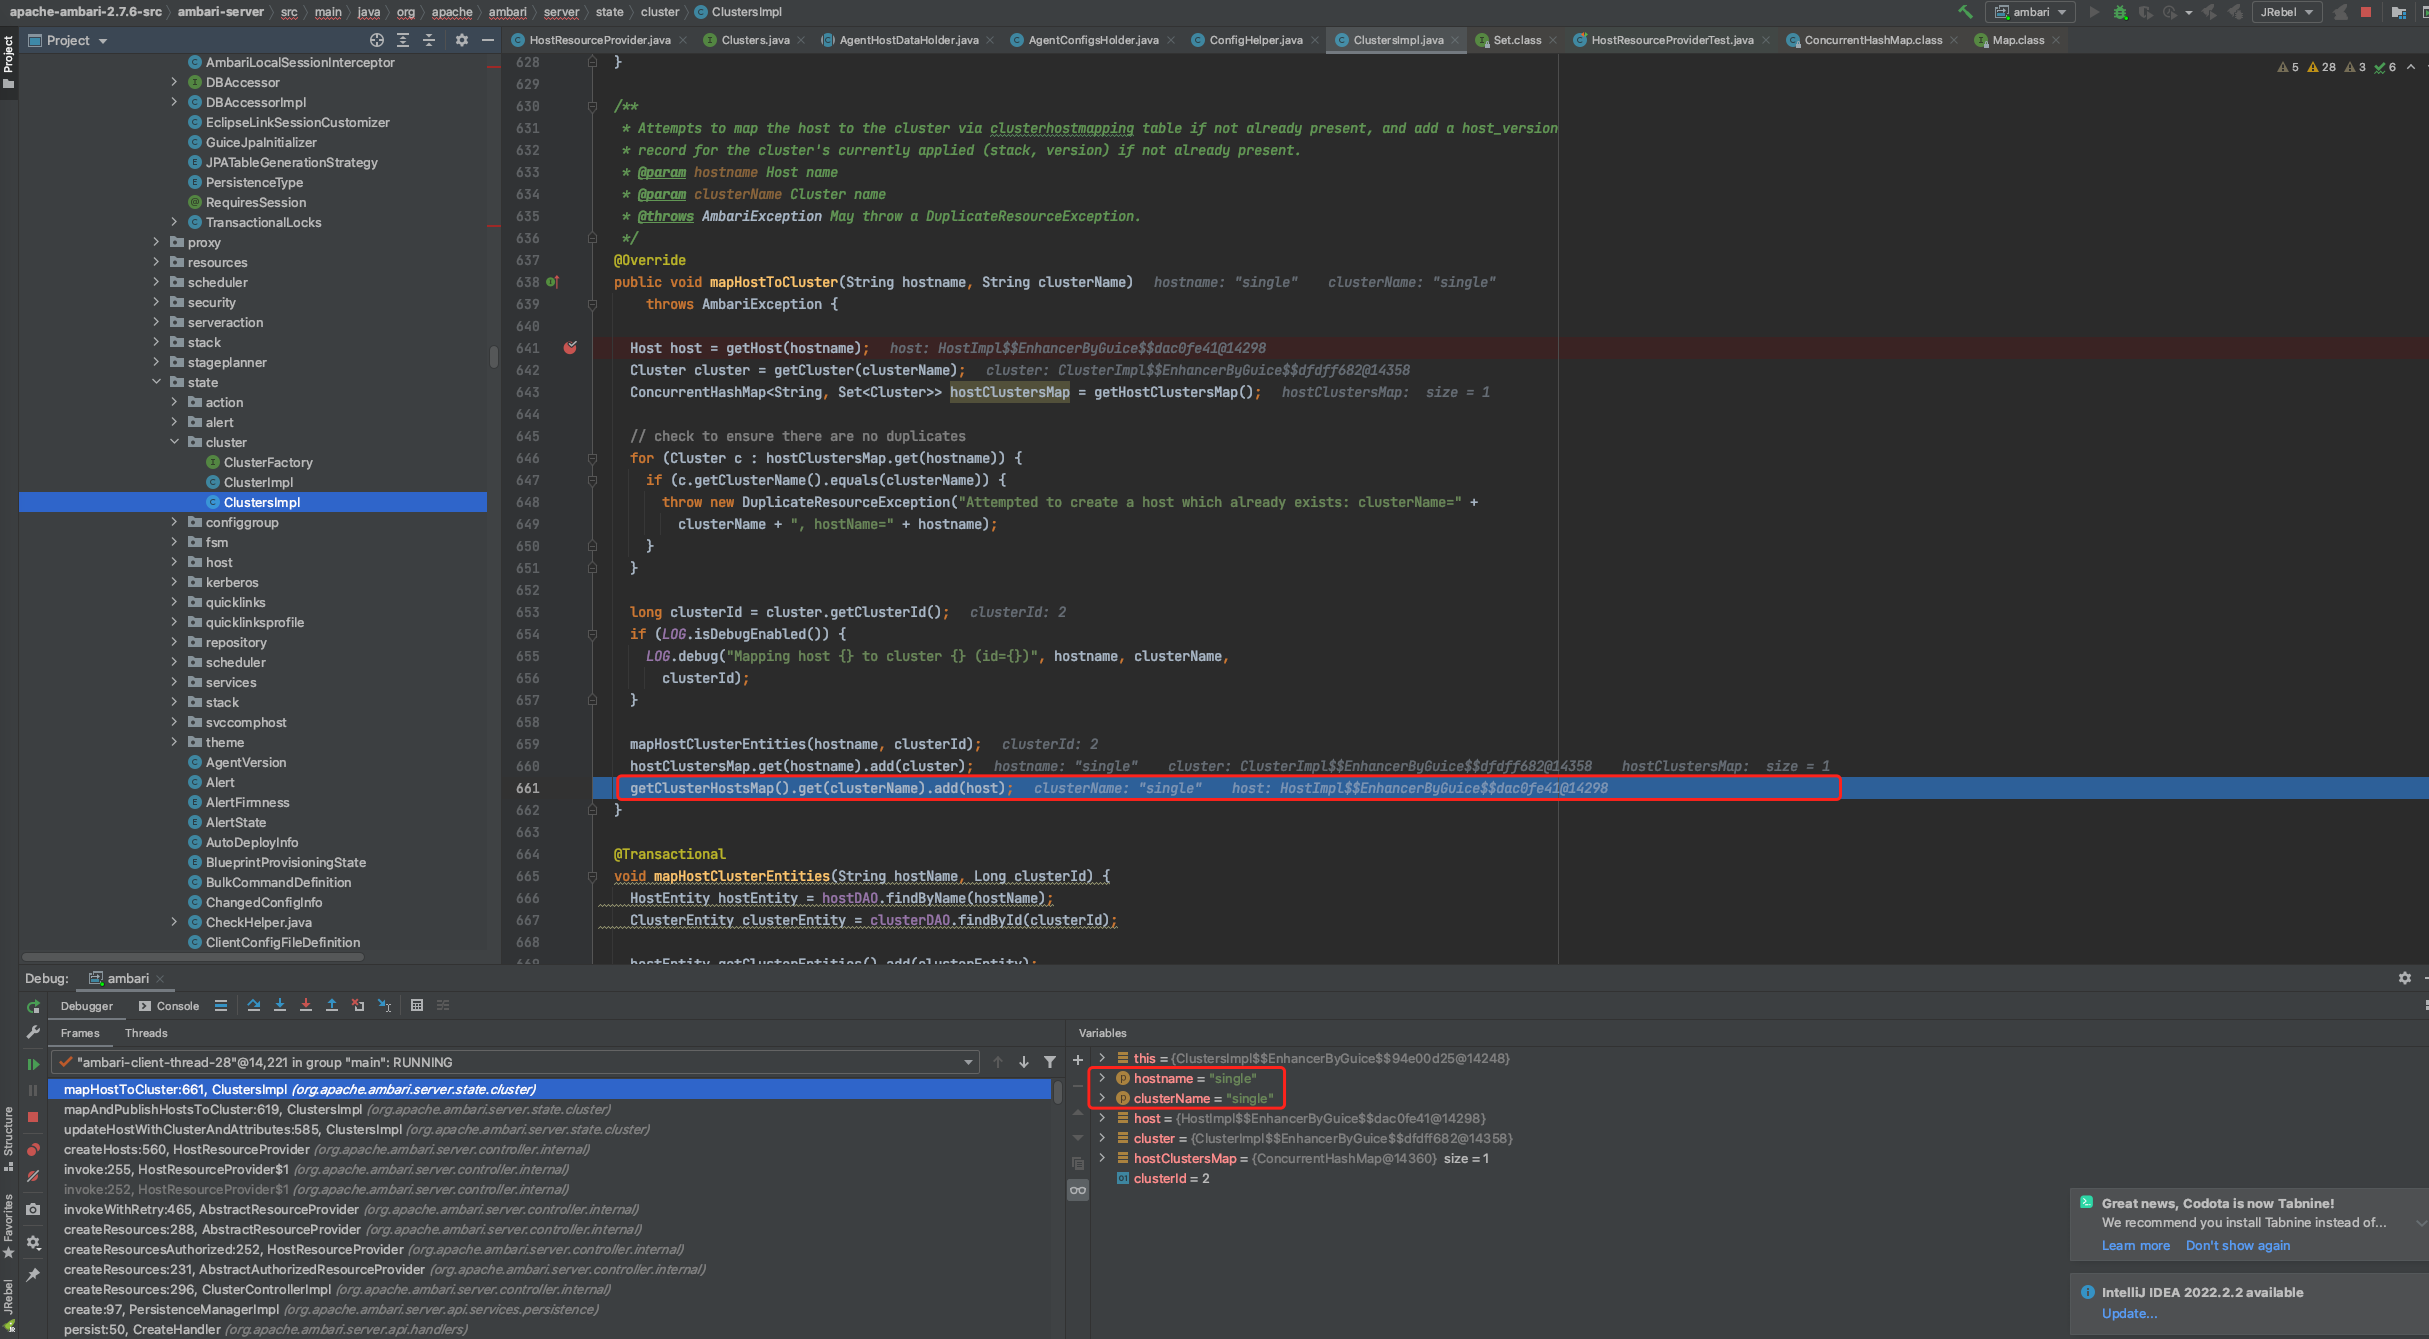Viewport: 2429px width, 1339px height.
Task: Stop the debug session with the red square
Action: (33, 1117)
